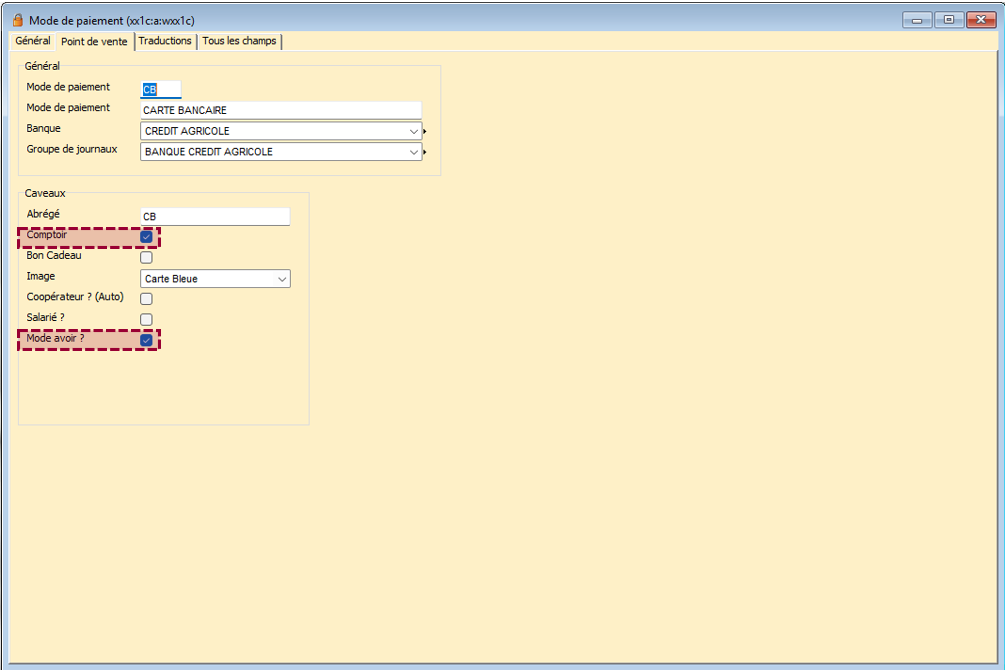Image resolution: width=1005 pixels, height=670 pixels.
Task: Click the small arrow beside Groupe de journaux
Action: point(425,153)
